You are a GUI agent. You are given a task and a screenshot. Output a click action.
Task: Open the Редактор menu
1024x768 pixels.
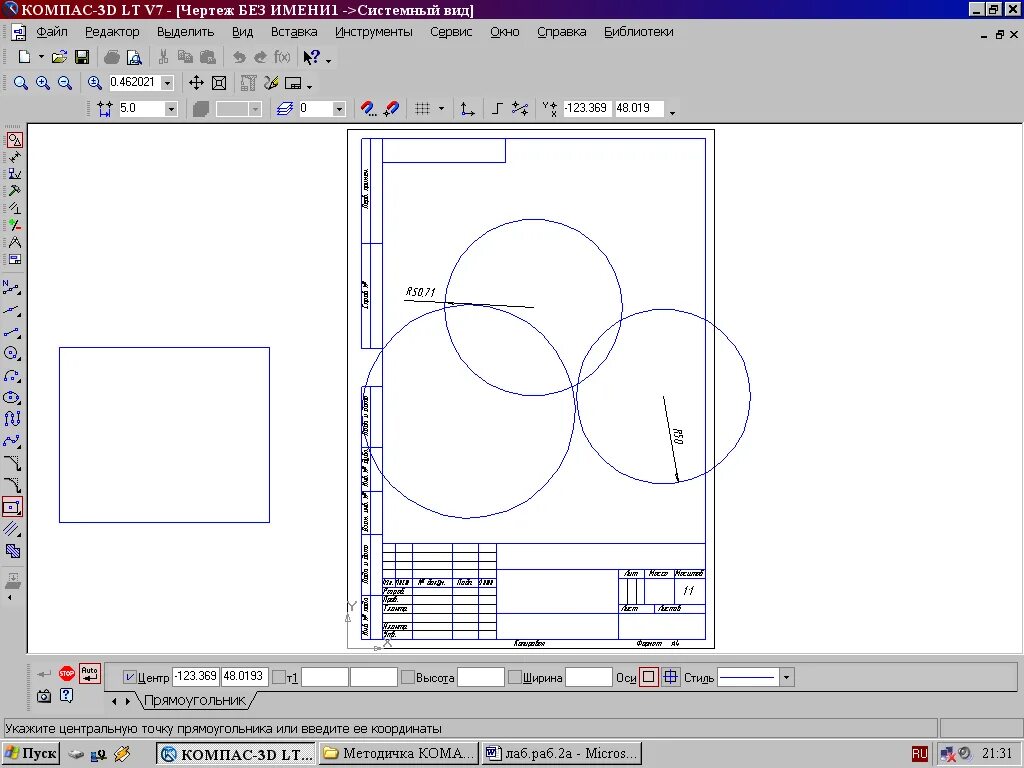112,31
